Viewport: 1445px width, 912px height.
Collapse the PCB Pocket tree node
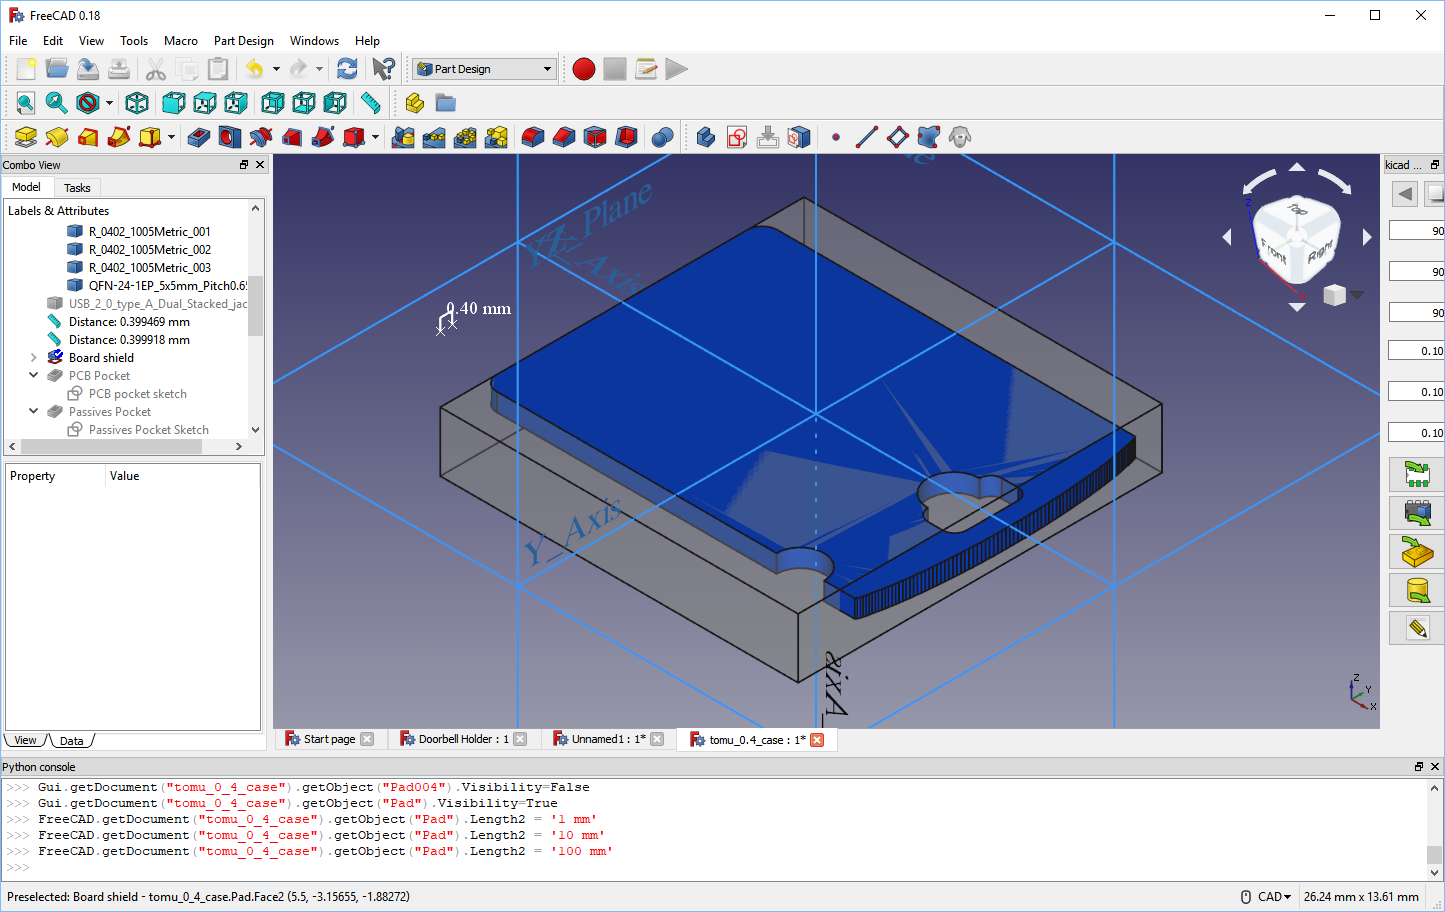pos(33,376)
